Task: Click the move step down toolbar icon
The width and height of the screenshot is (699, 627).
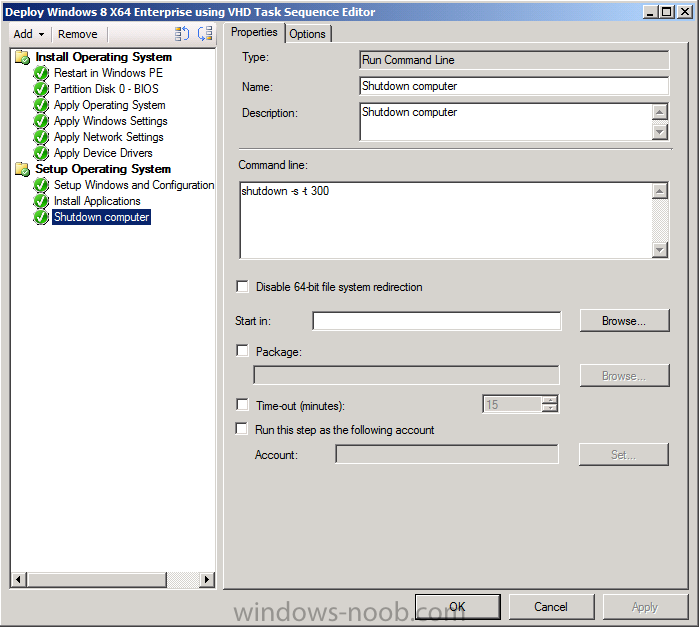Action: coord(205,33)
